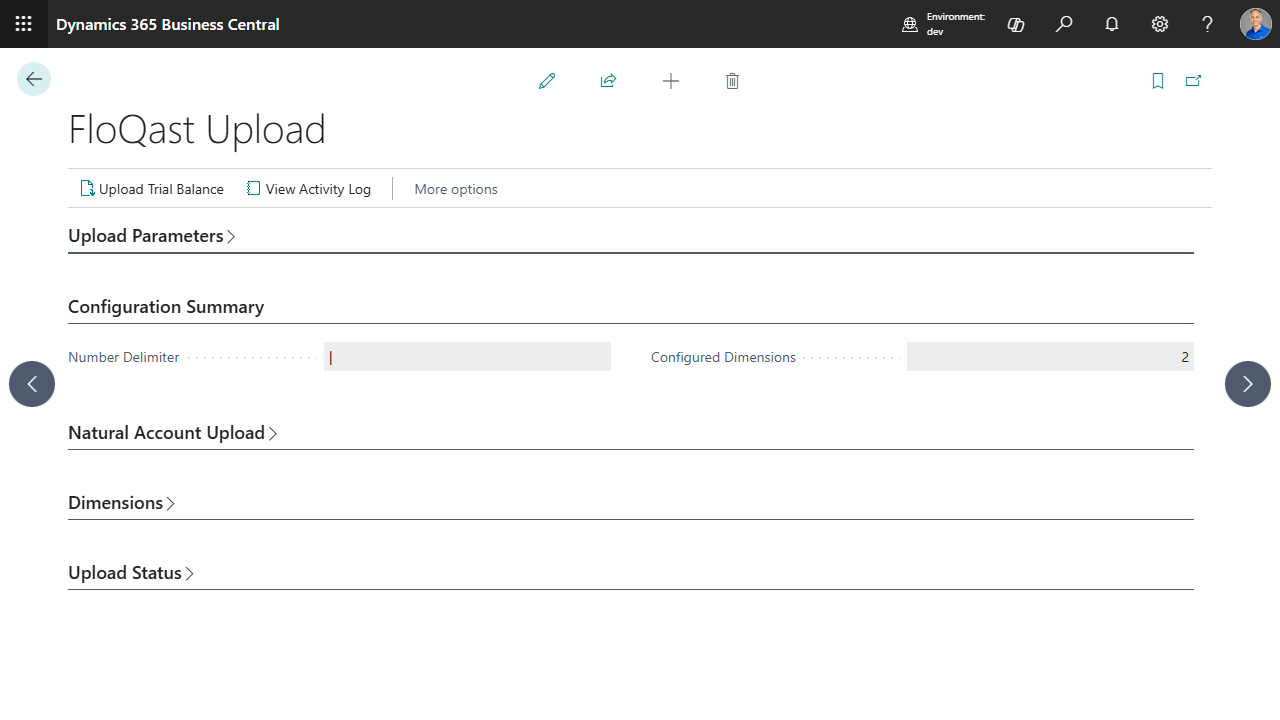Open the Copilot icon in header
1280x720 pixels.
[1016, 24]
